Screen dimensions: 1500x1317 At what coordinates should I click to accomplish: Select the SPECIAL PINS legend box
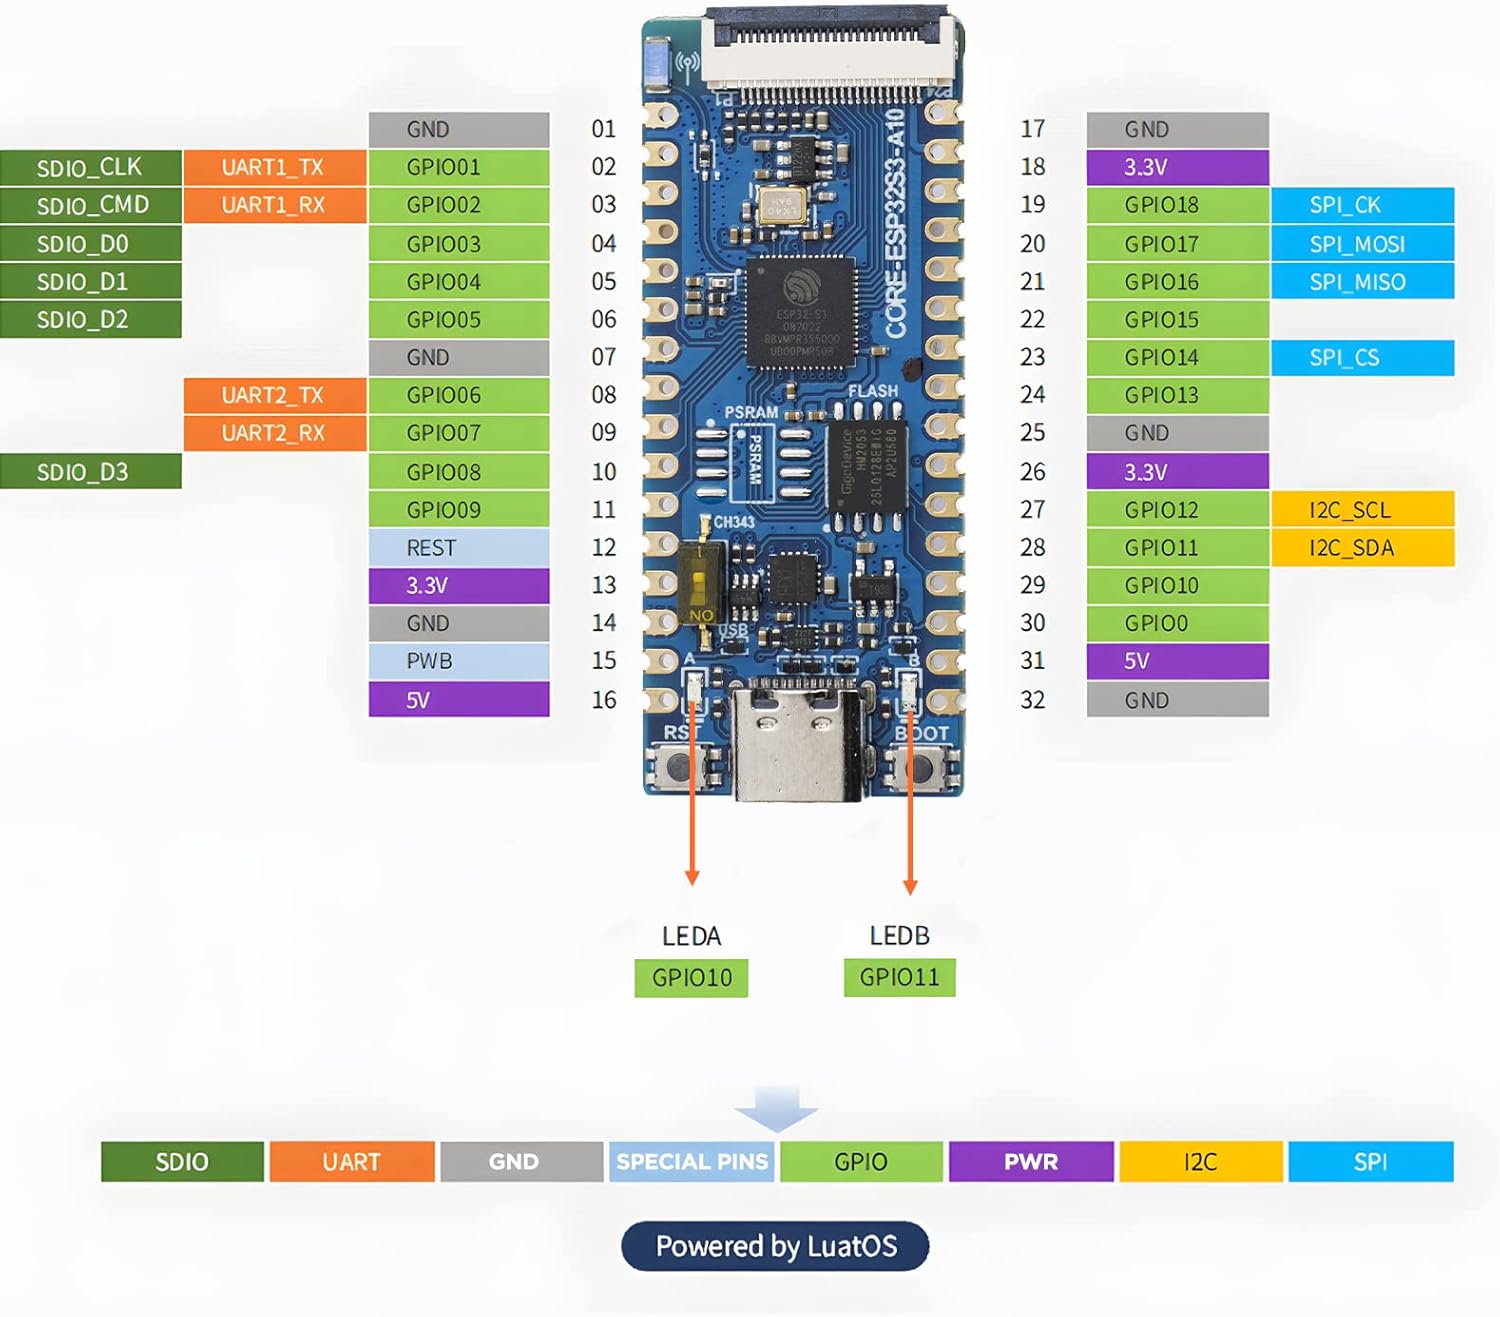[691, 1161]
